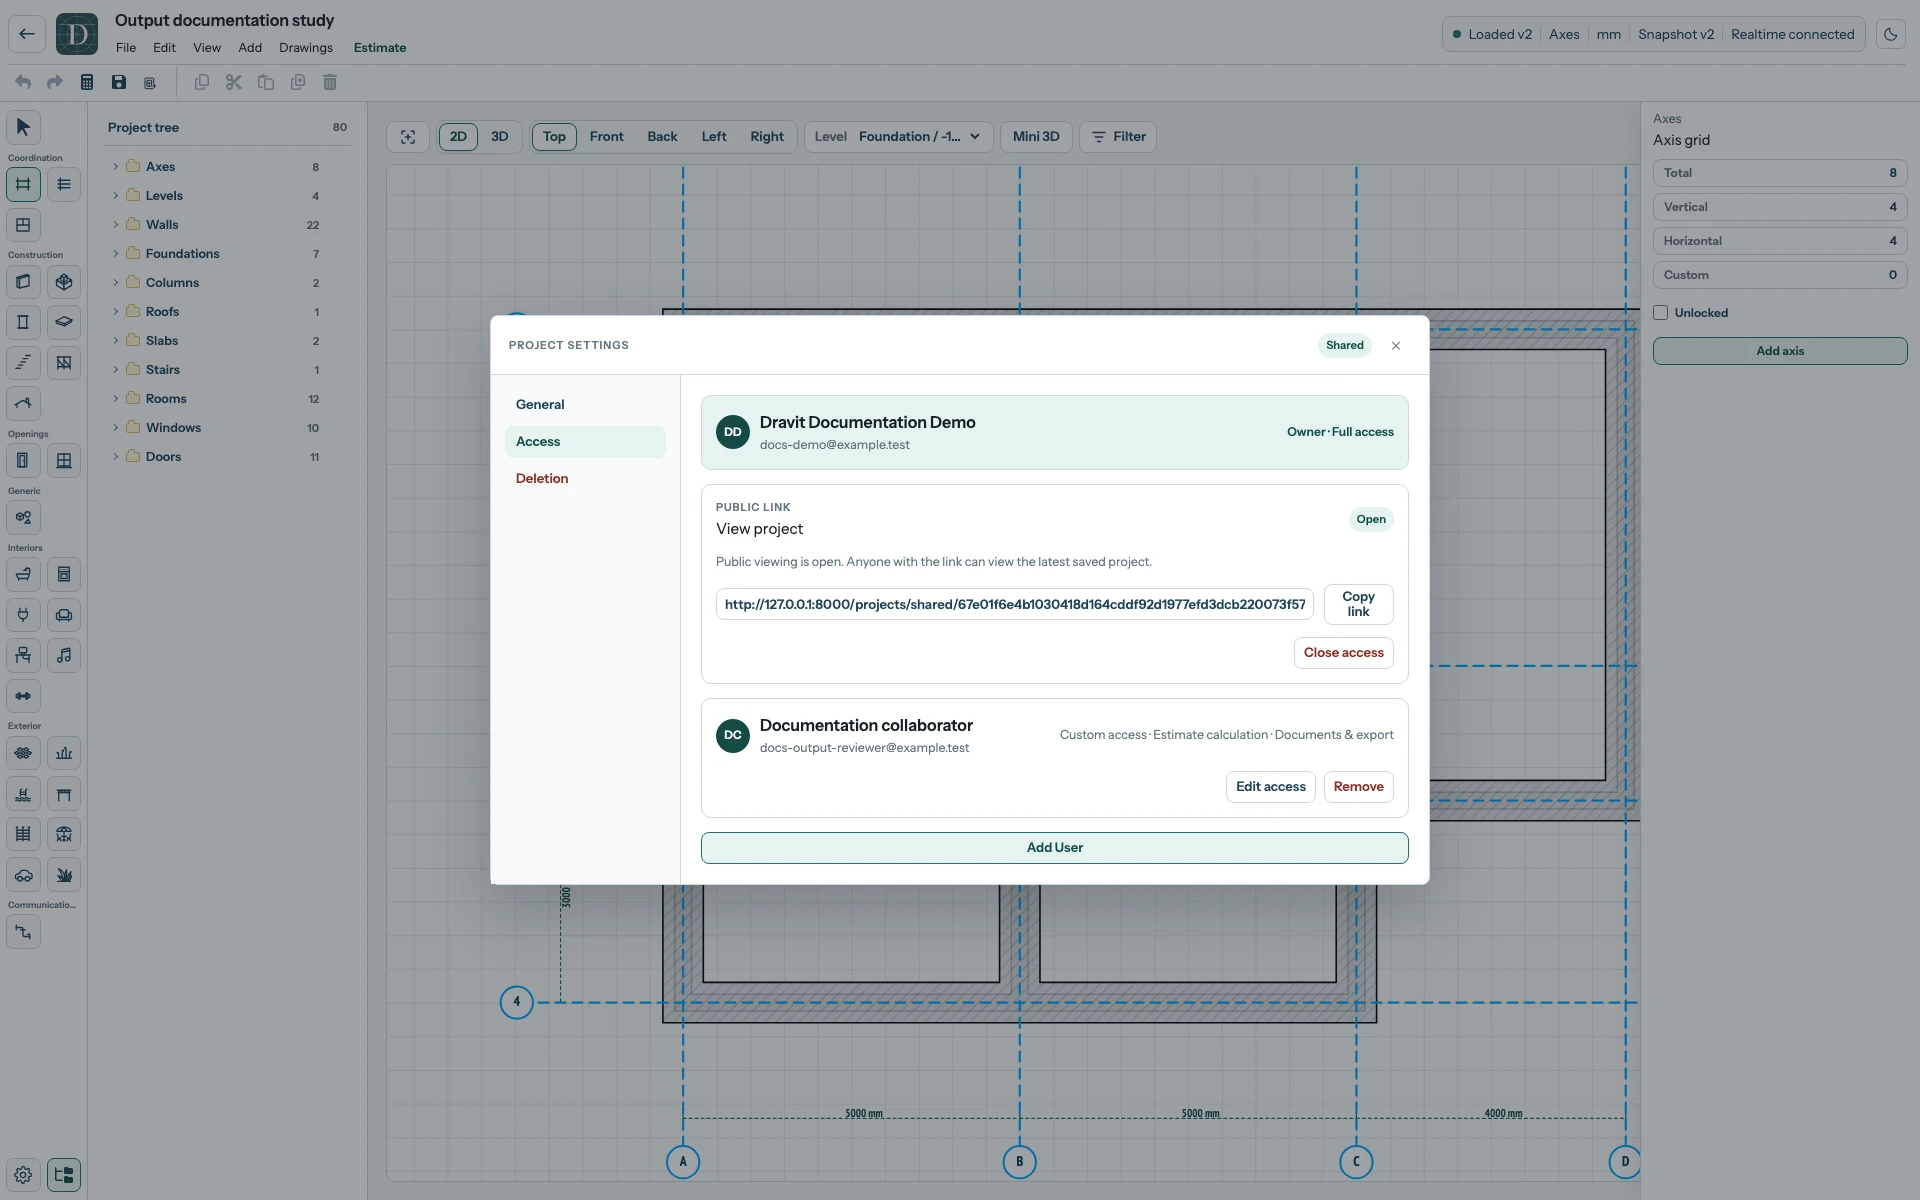
Task: Activate the axis grid tool under Coordination
Action: (23, 184)
